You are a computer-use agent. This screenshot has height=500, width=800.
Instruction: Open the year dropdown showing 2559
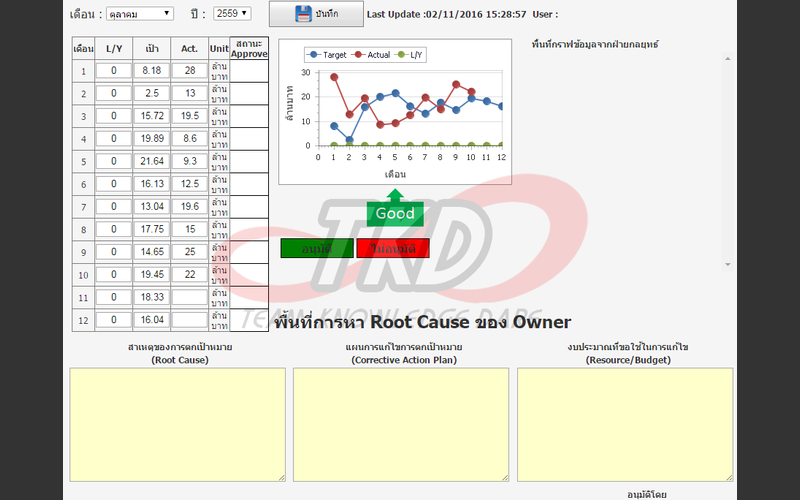[x=232, y=13]
